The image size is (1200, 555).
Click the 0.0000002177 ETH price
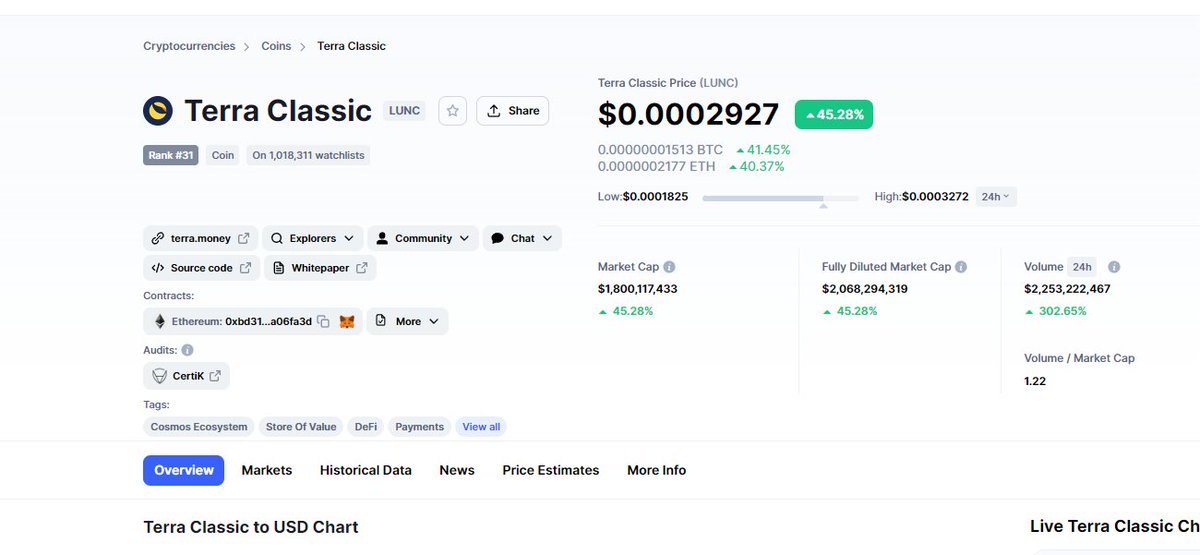657,166
